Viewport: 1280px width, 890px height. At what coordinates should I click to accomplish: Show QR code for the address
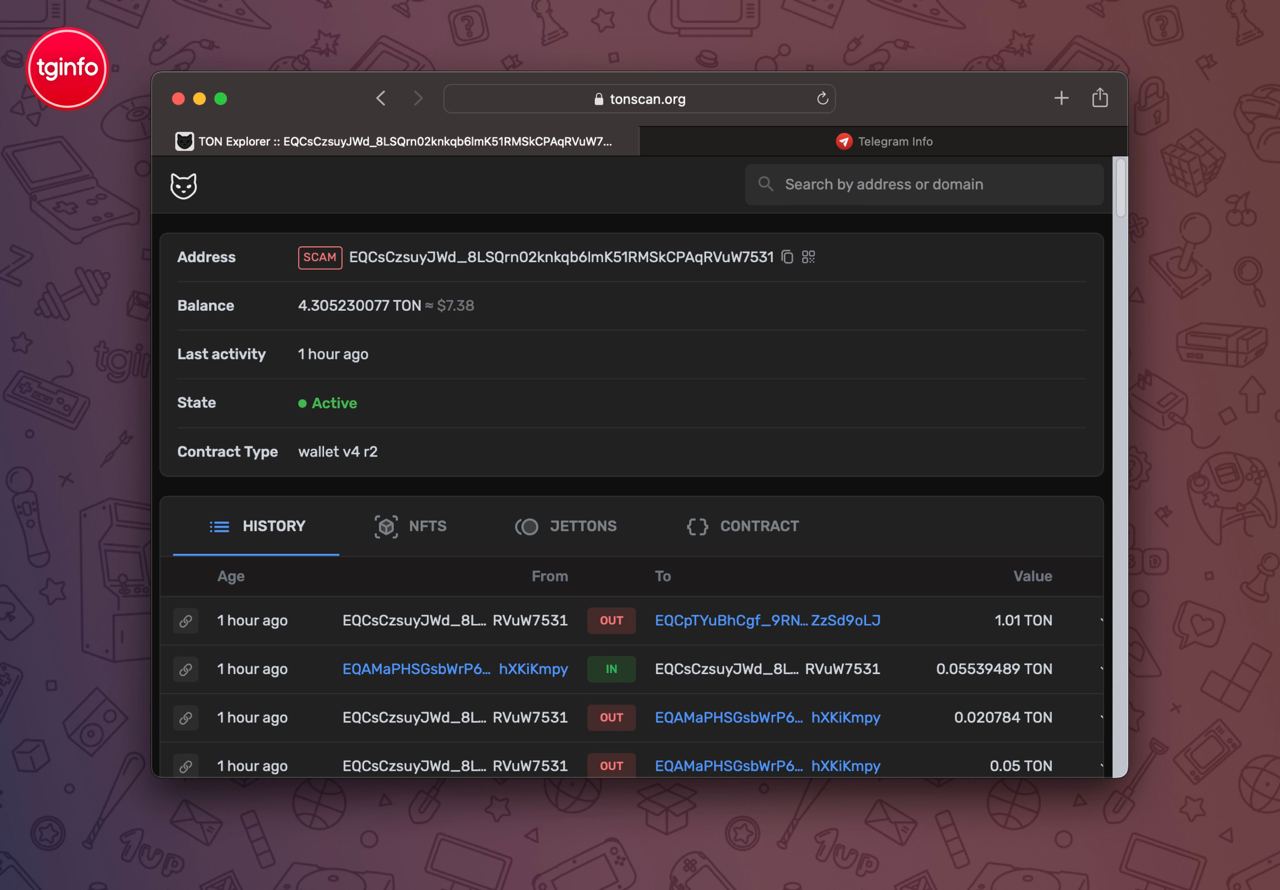808,257
